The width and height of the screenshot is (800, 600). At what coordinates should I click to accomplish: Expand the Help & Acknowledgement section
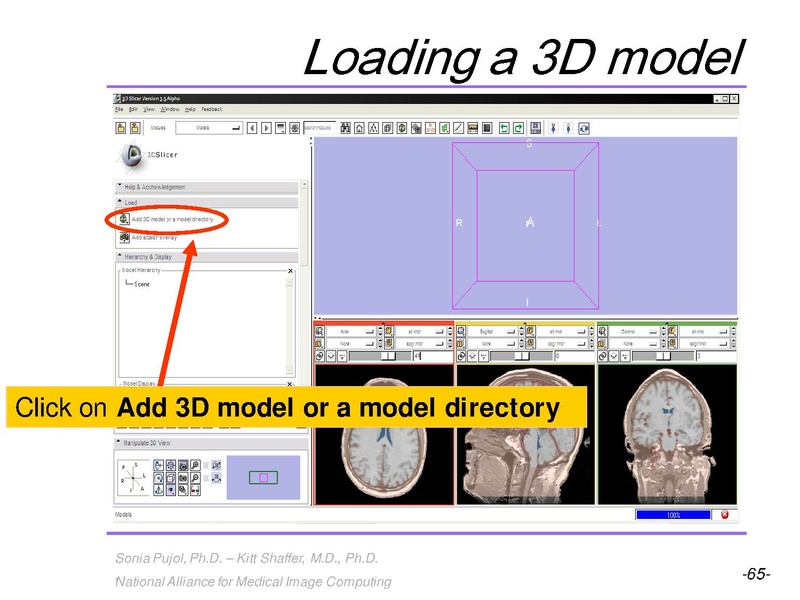pyautogui.click(x=207, y=187)
